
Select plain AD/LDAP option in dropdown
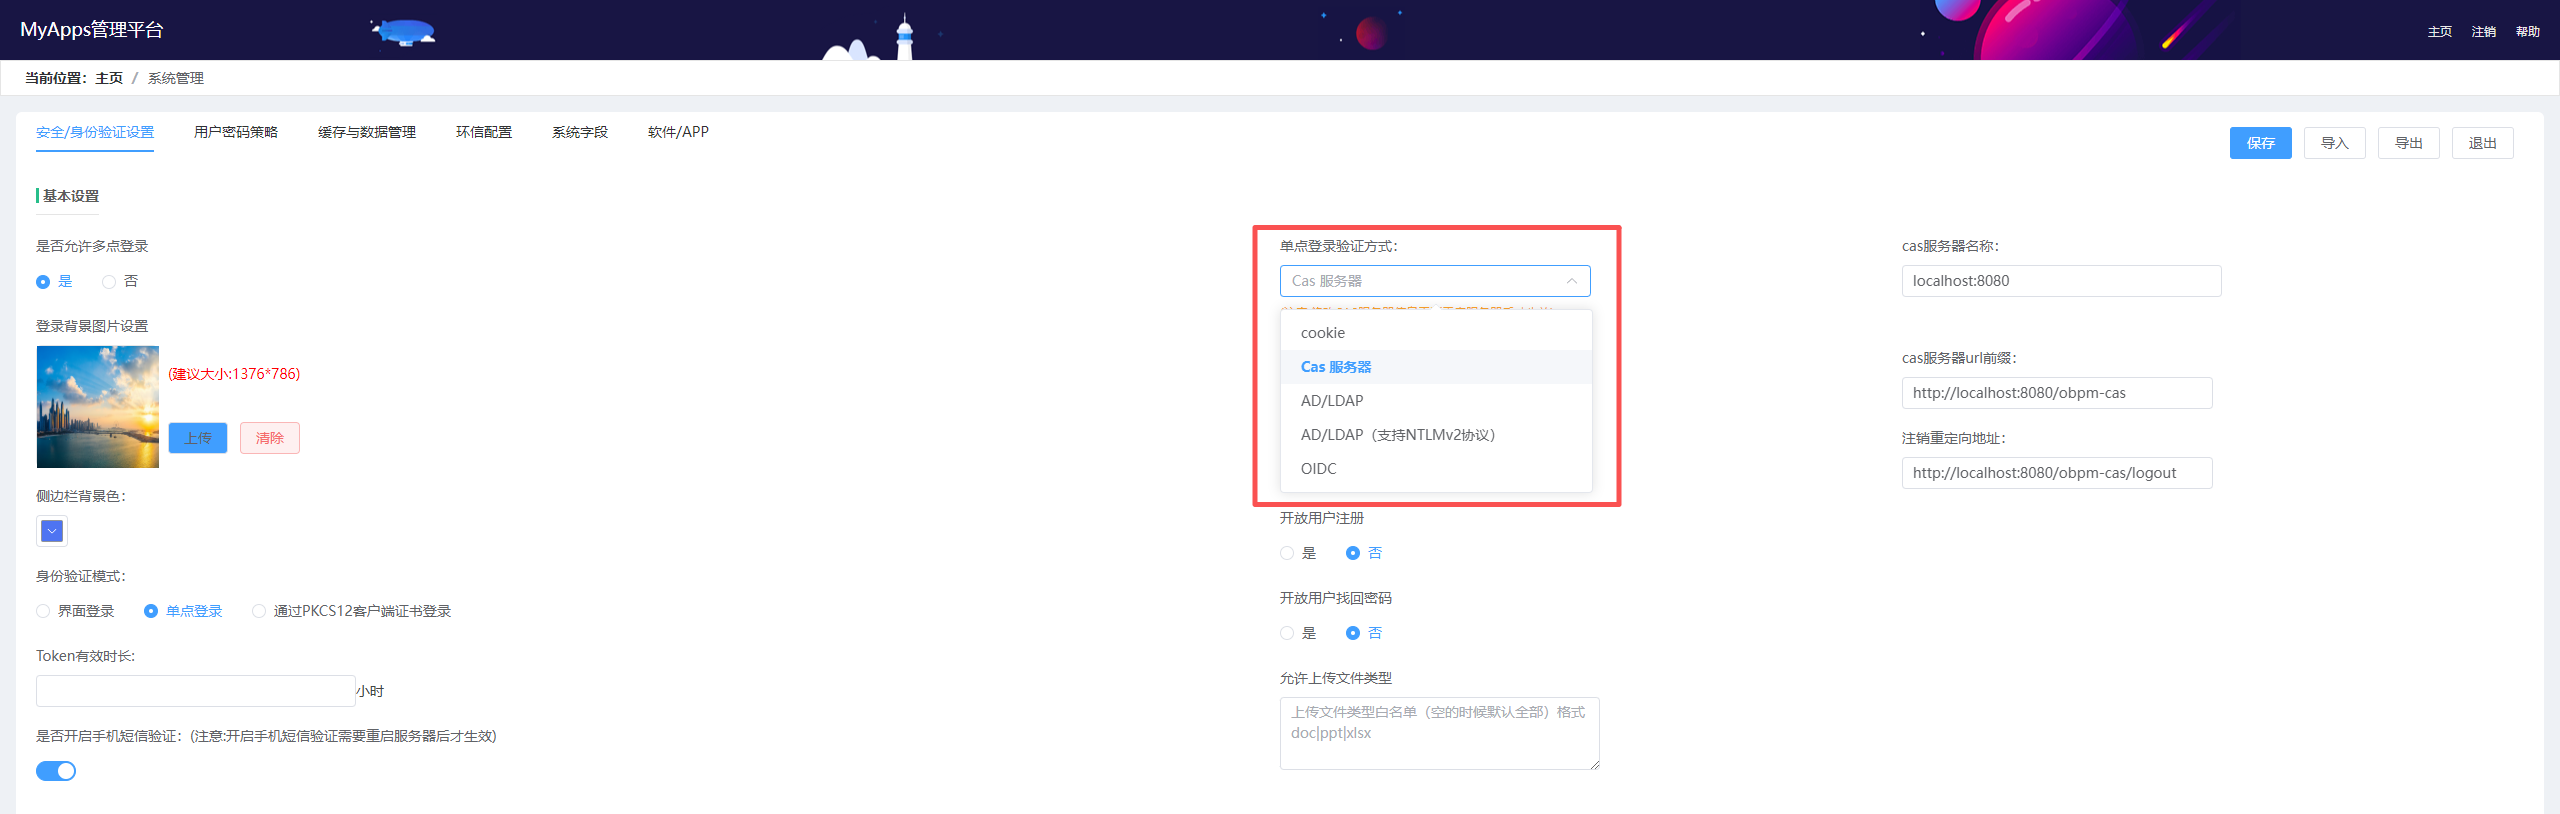(1436, 401)
